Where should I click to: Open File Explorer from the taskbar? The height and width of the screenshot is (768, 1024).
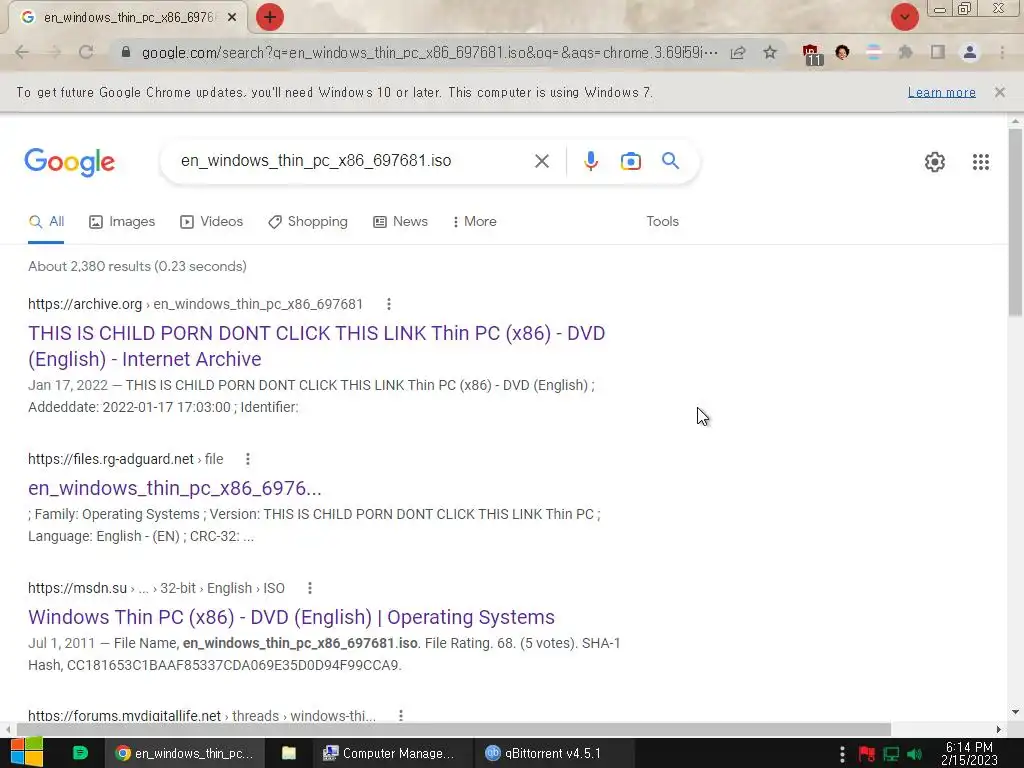point(289,754)
